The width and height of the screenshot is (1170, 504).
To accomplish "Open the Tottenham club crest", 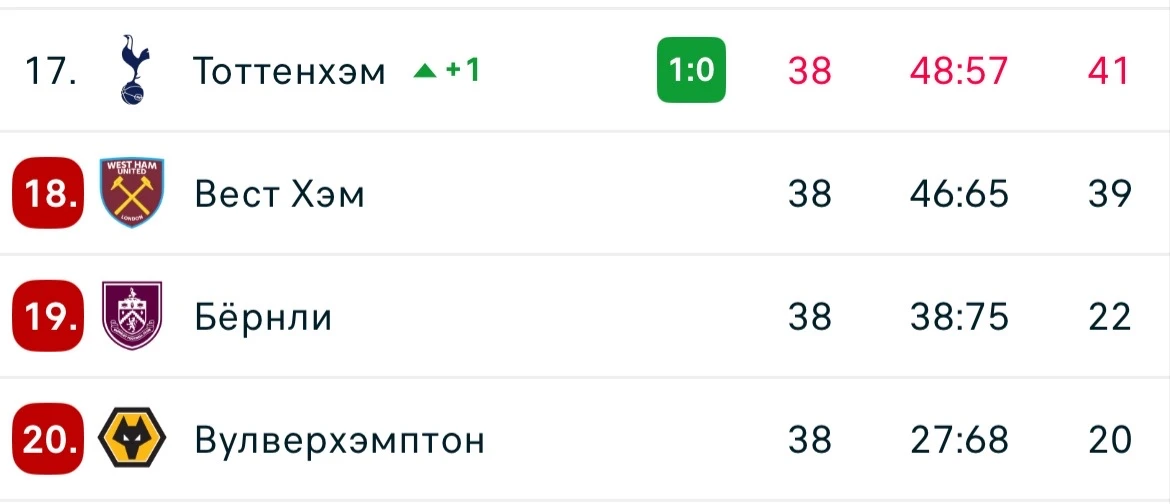I will pos(134,69).
